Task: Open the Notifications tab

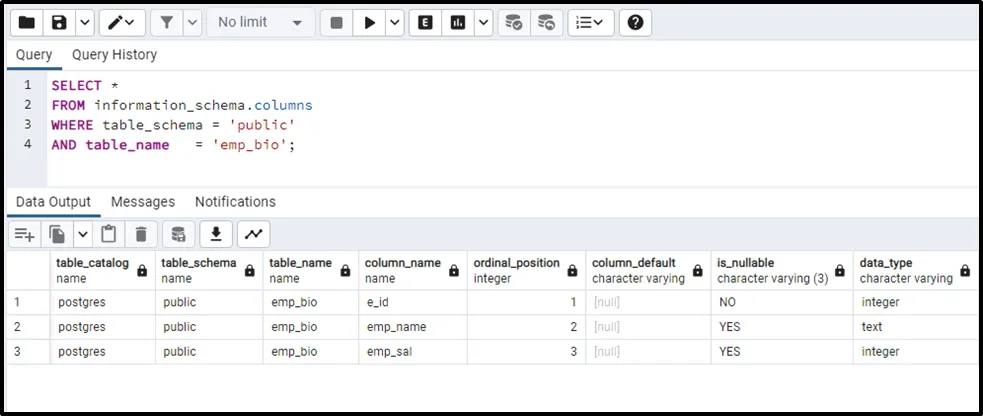Action: 235,202
